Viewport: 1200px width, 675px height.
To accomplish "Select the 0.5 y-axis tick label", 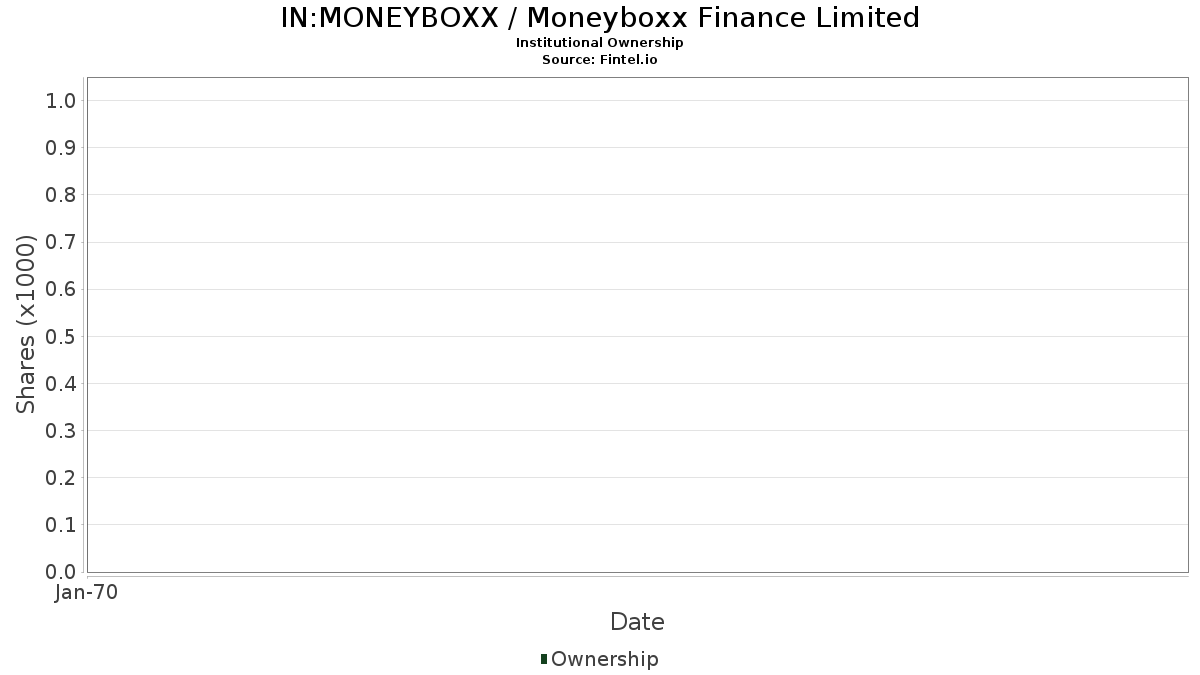I will click(x=61, y=336).
